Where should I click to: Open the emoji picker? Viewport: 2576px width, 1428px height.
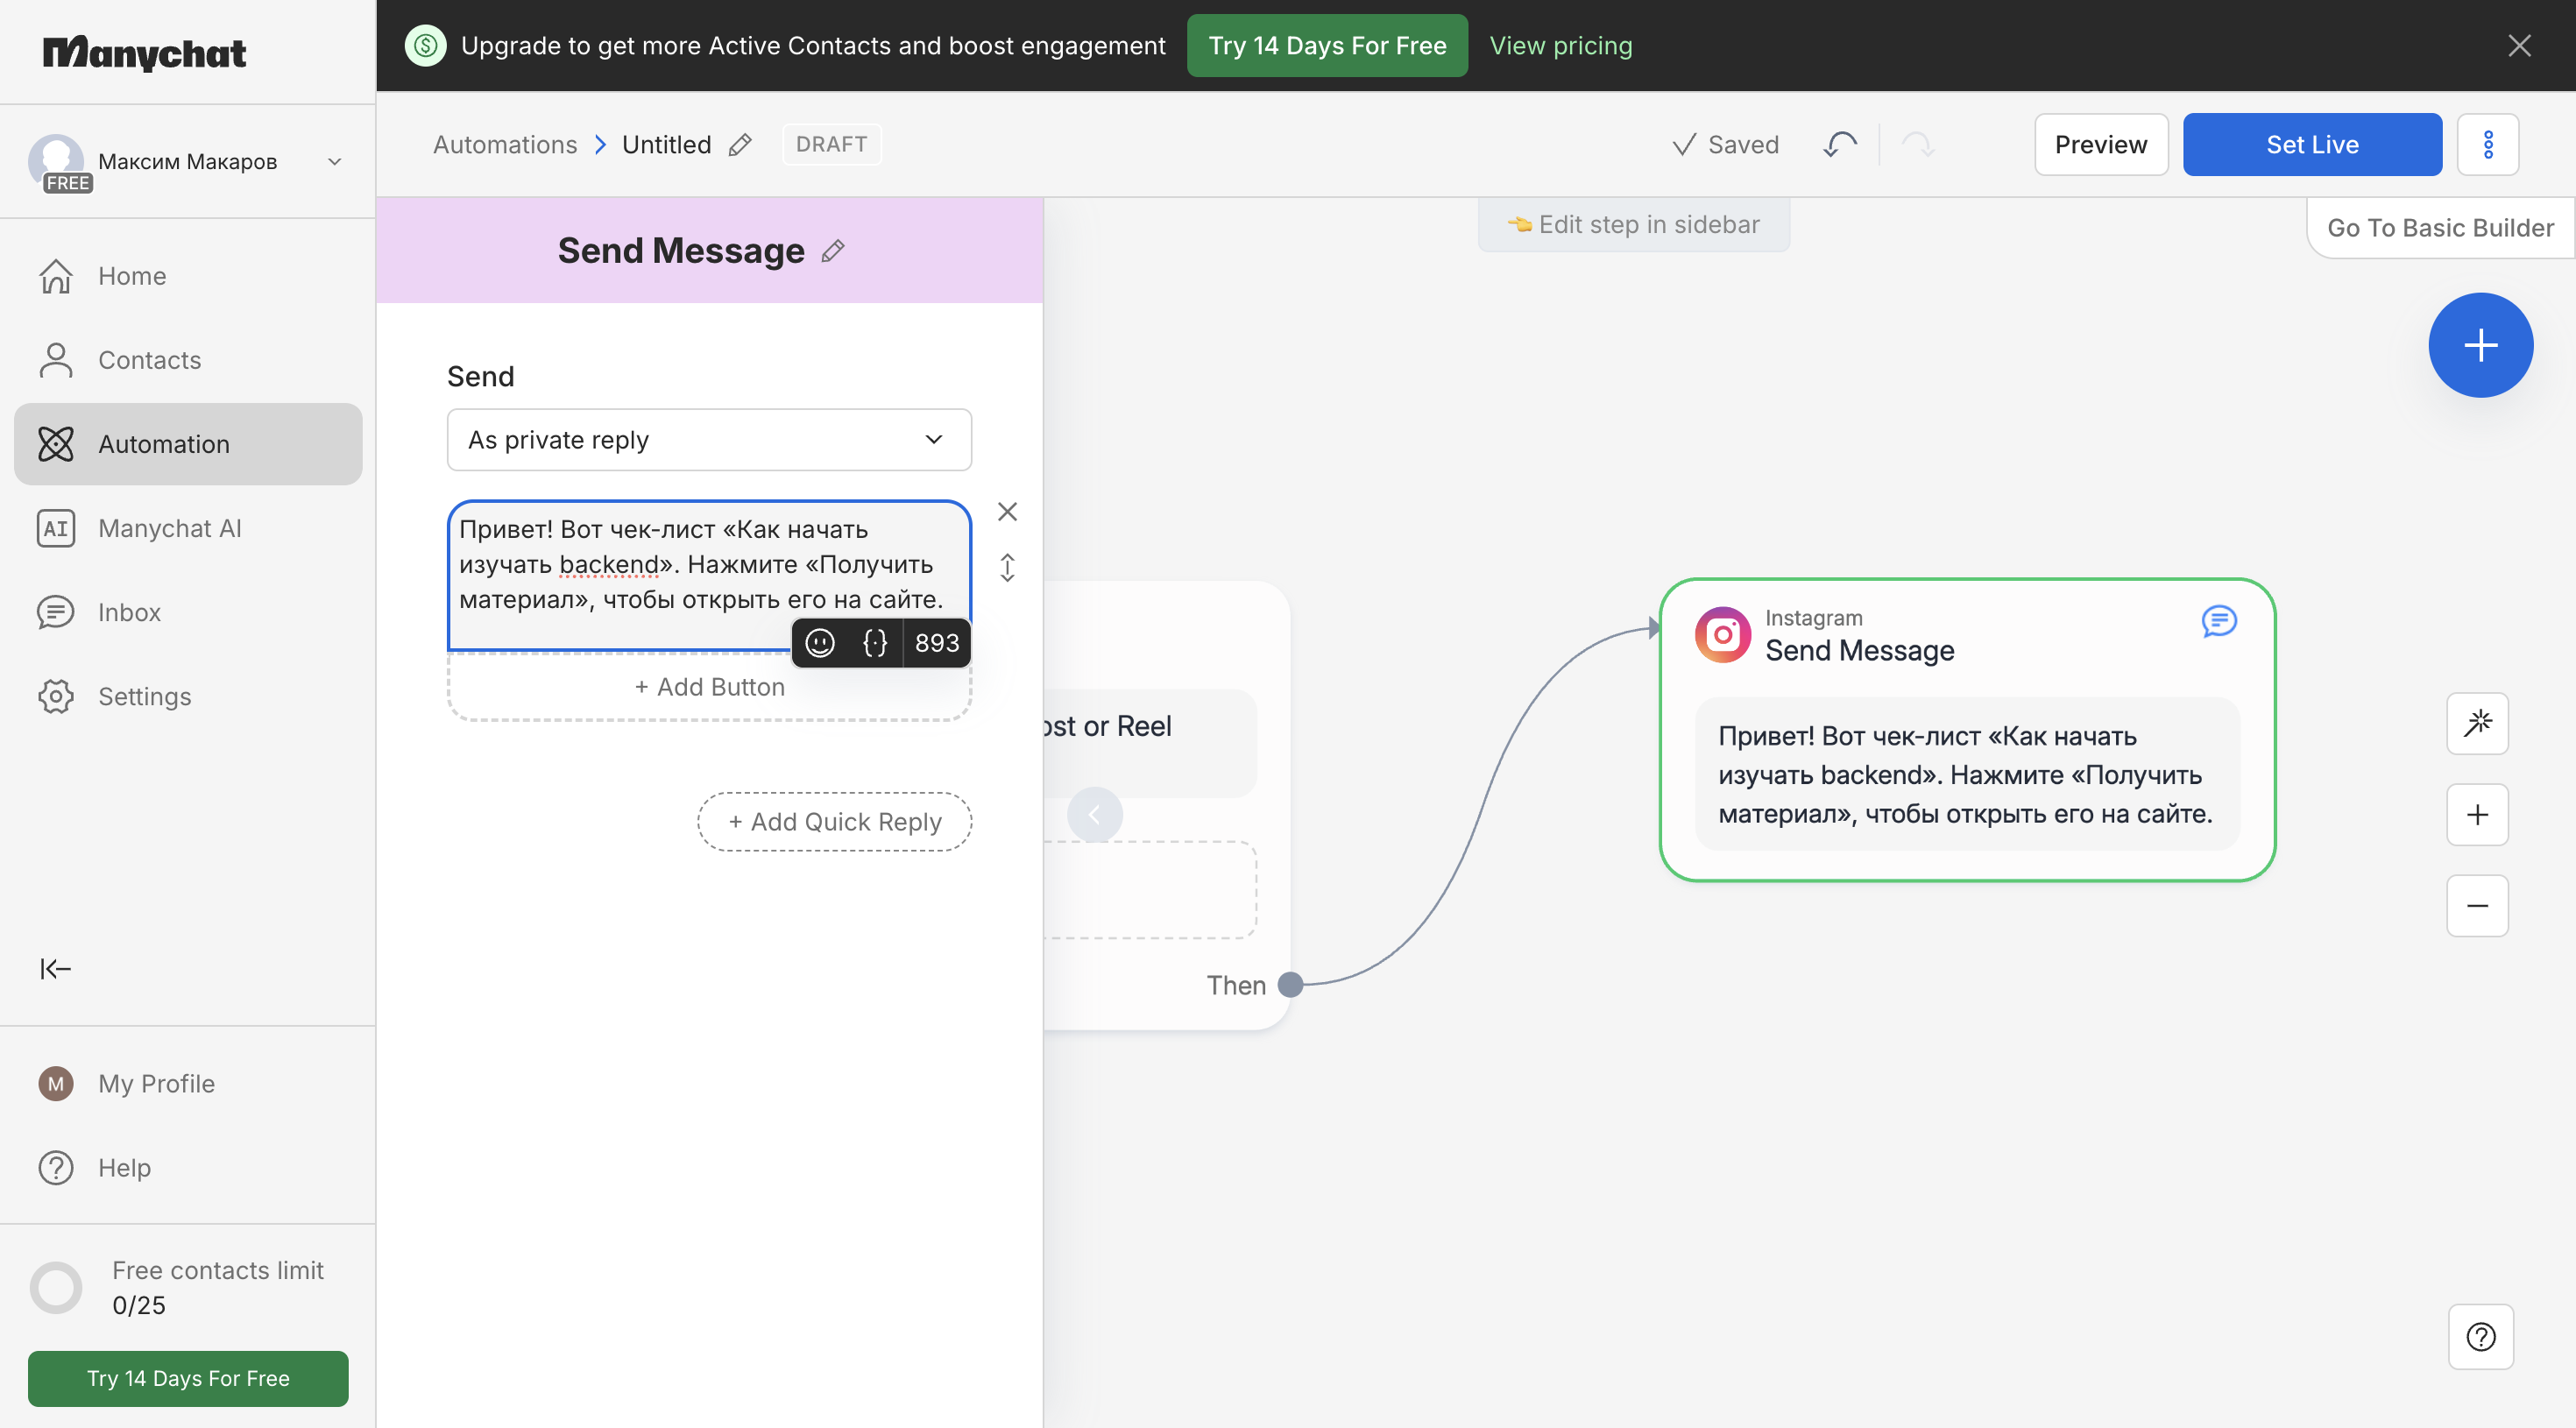pyautogui.click(x=820, y=643)
